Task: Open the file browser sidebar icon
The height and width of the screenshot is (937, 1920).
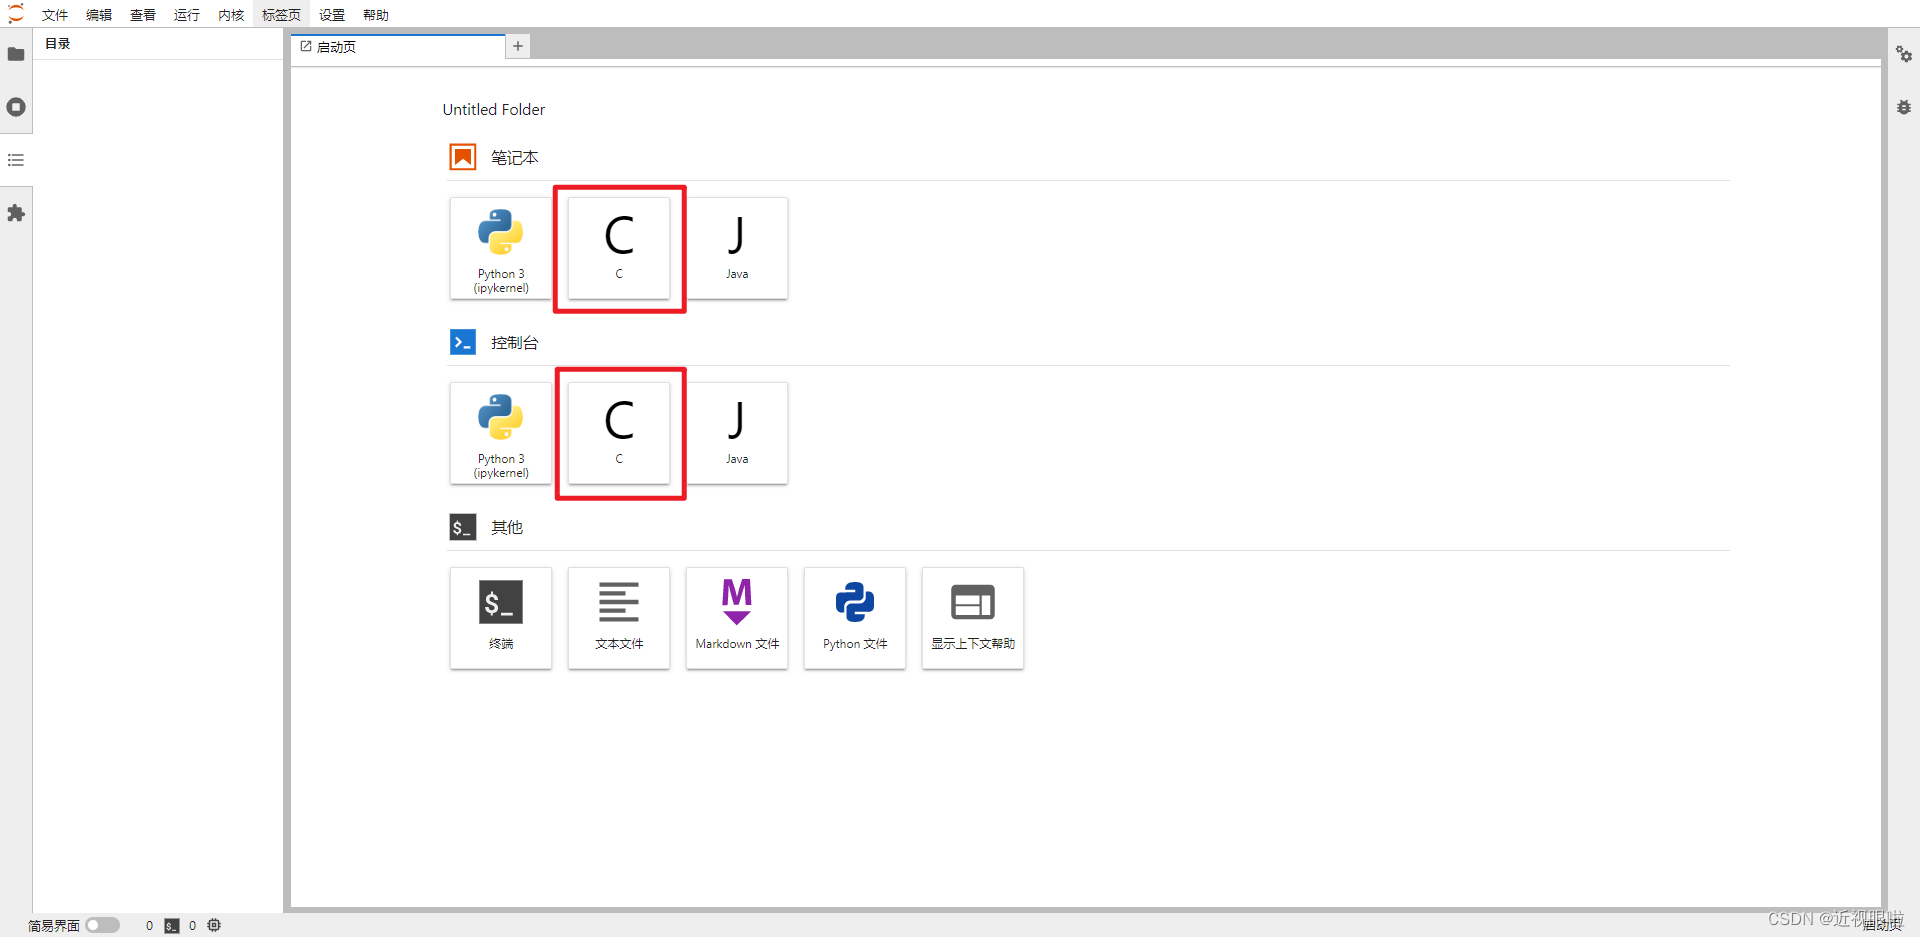Action: [x=16, y=54]
